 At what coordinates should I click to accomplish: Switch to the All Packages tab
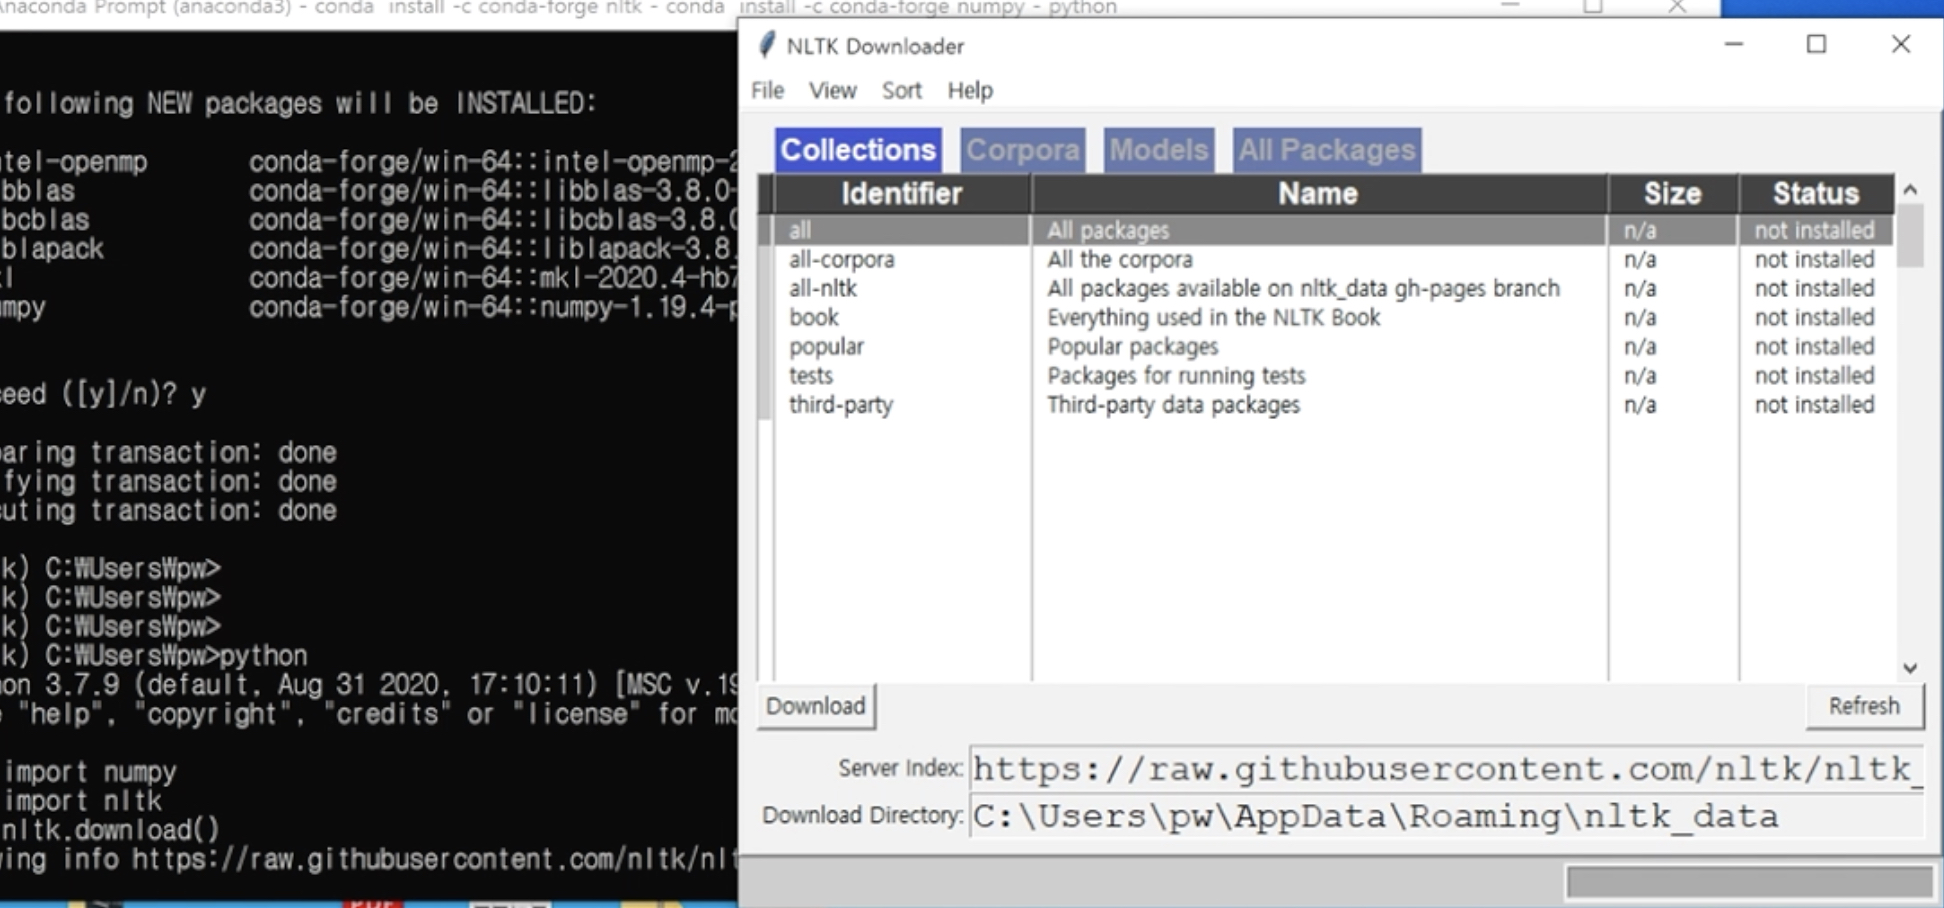pos(1327,150)
